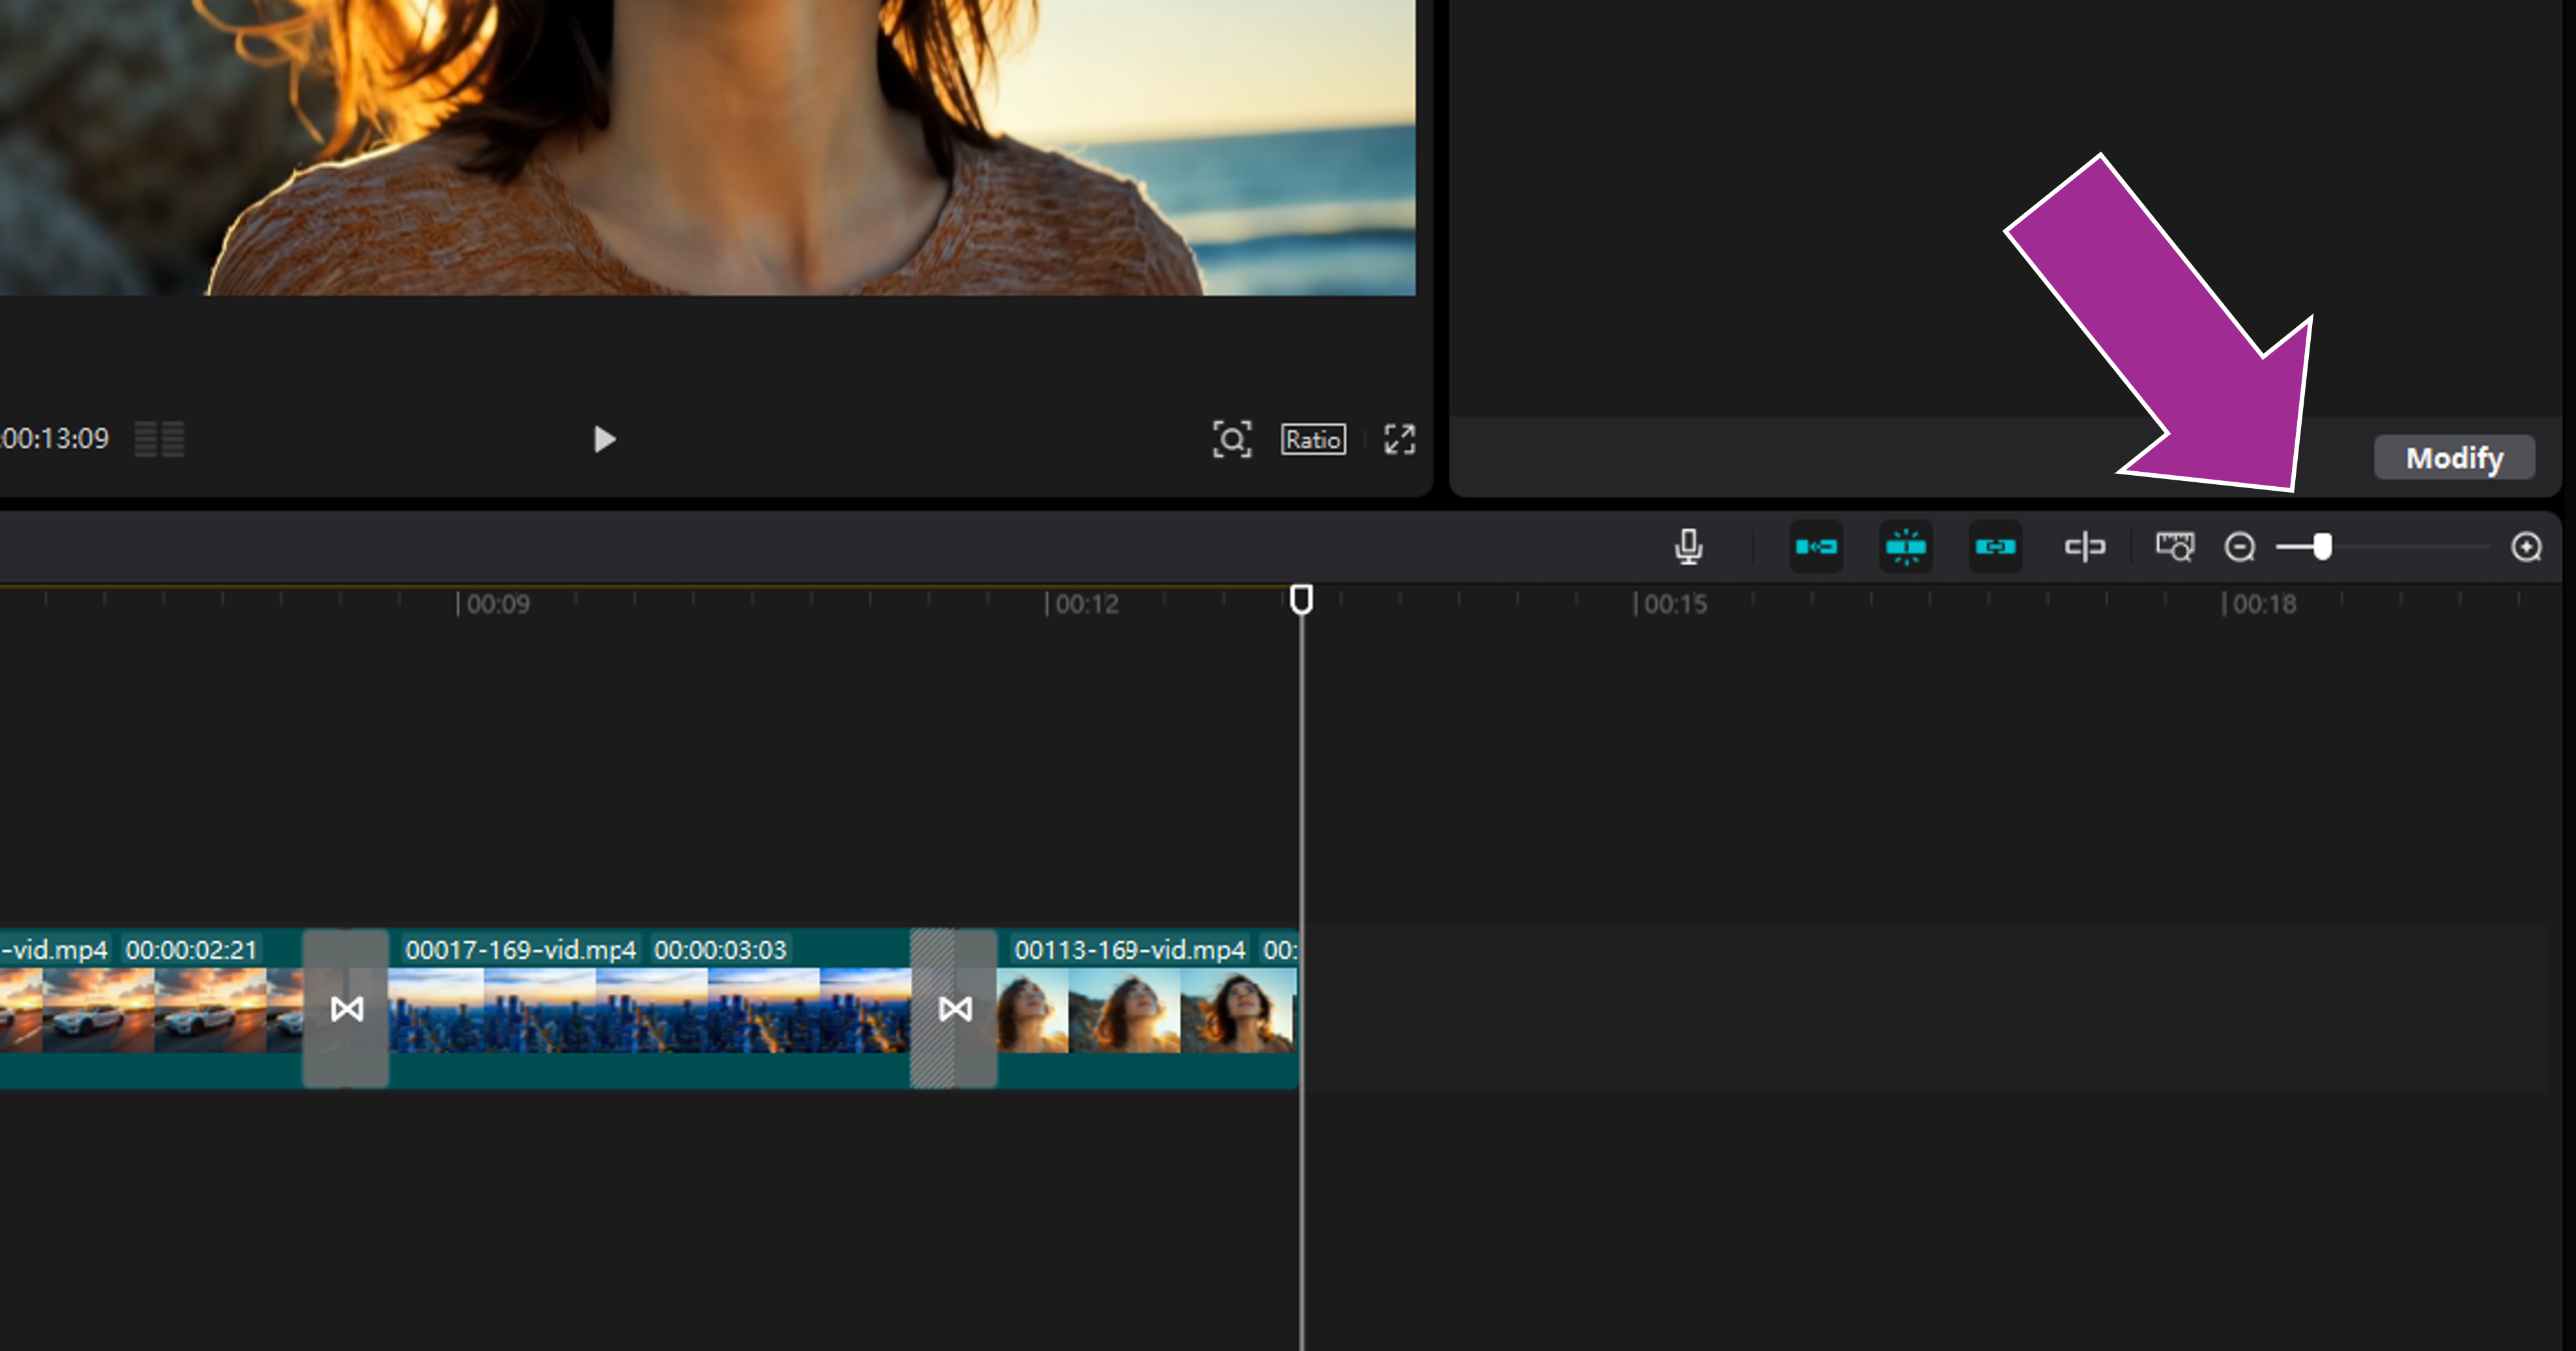This screenshot has height=1351, width=2576.
Task: Select transition between city and woman clips
Action: 954,1008
